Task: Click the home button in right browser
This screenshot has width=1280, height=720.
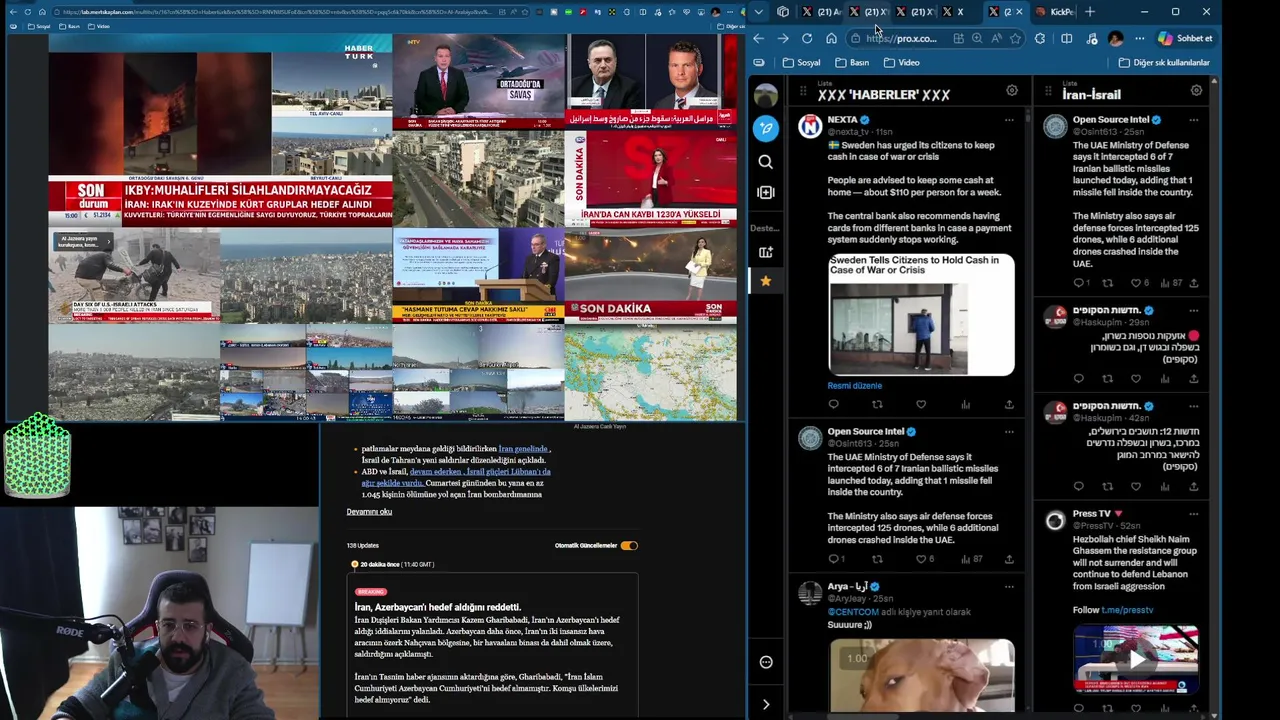Action: tap(831, 38)
